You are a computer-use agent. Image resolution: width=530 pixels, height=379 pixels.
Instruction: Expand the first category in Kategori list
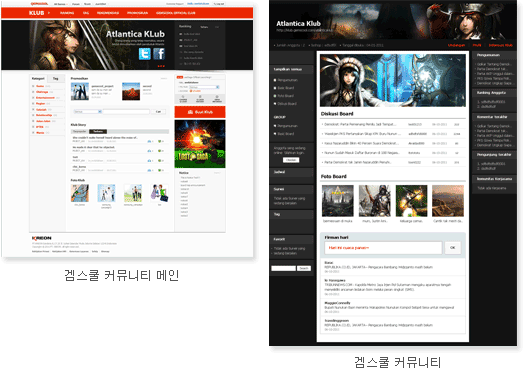[x=40, y=86]
